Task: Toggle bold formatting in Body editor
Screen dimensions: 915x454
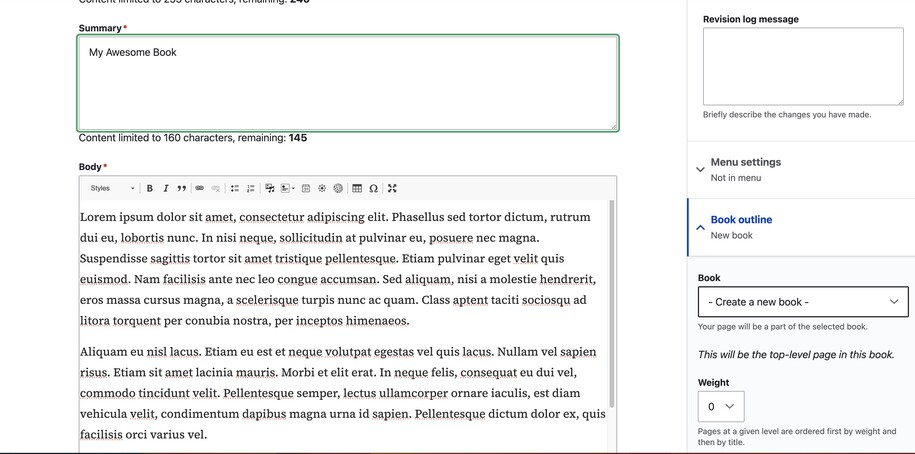Action: (x=150, y=188)
